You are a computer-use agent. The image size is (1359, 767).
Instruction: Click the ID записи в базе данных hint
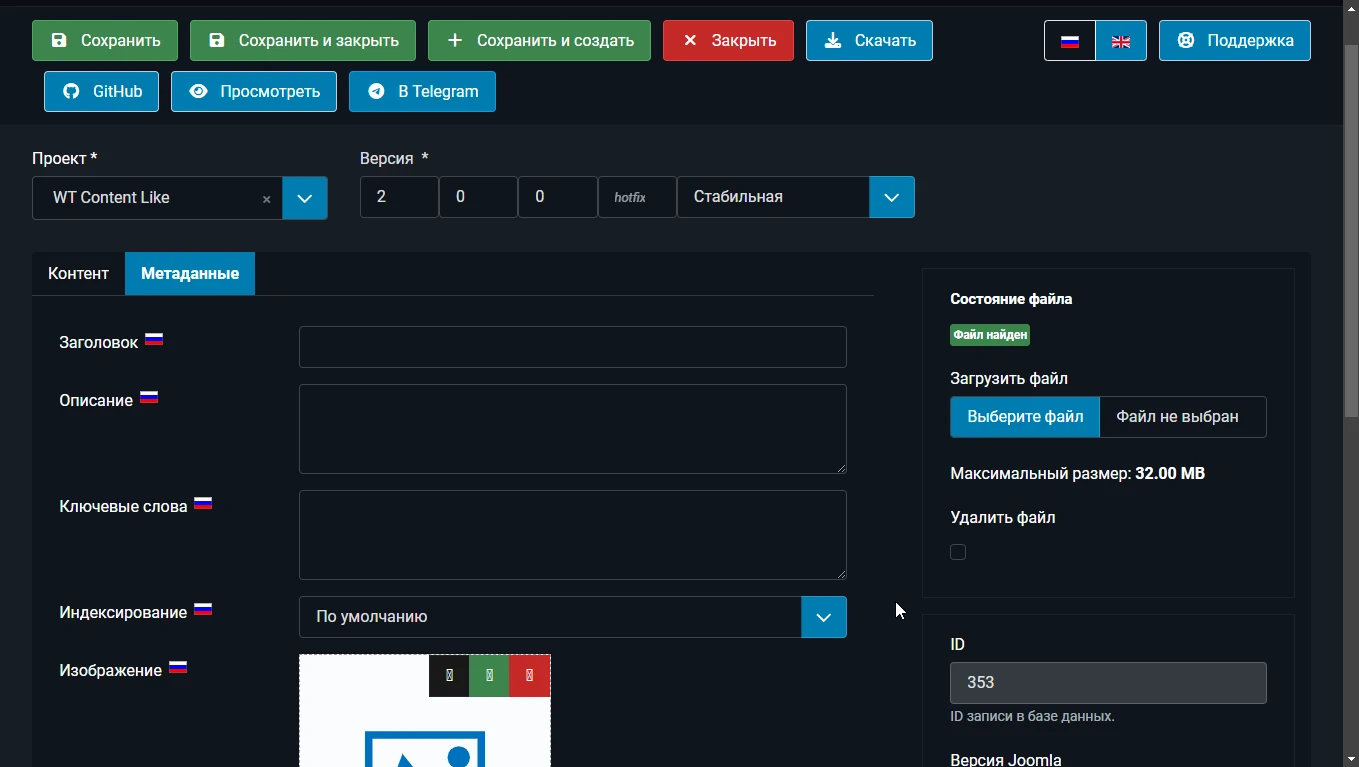pos(1032,717)
